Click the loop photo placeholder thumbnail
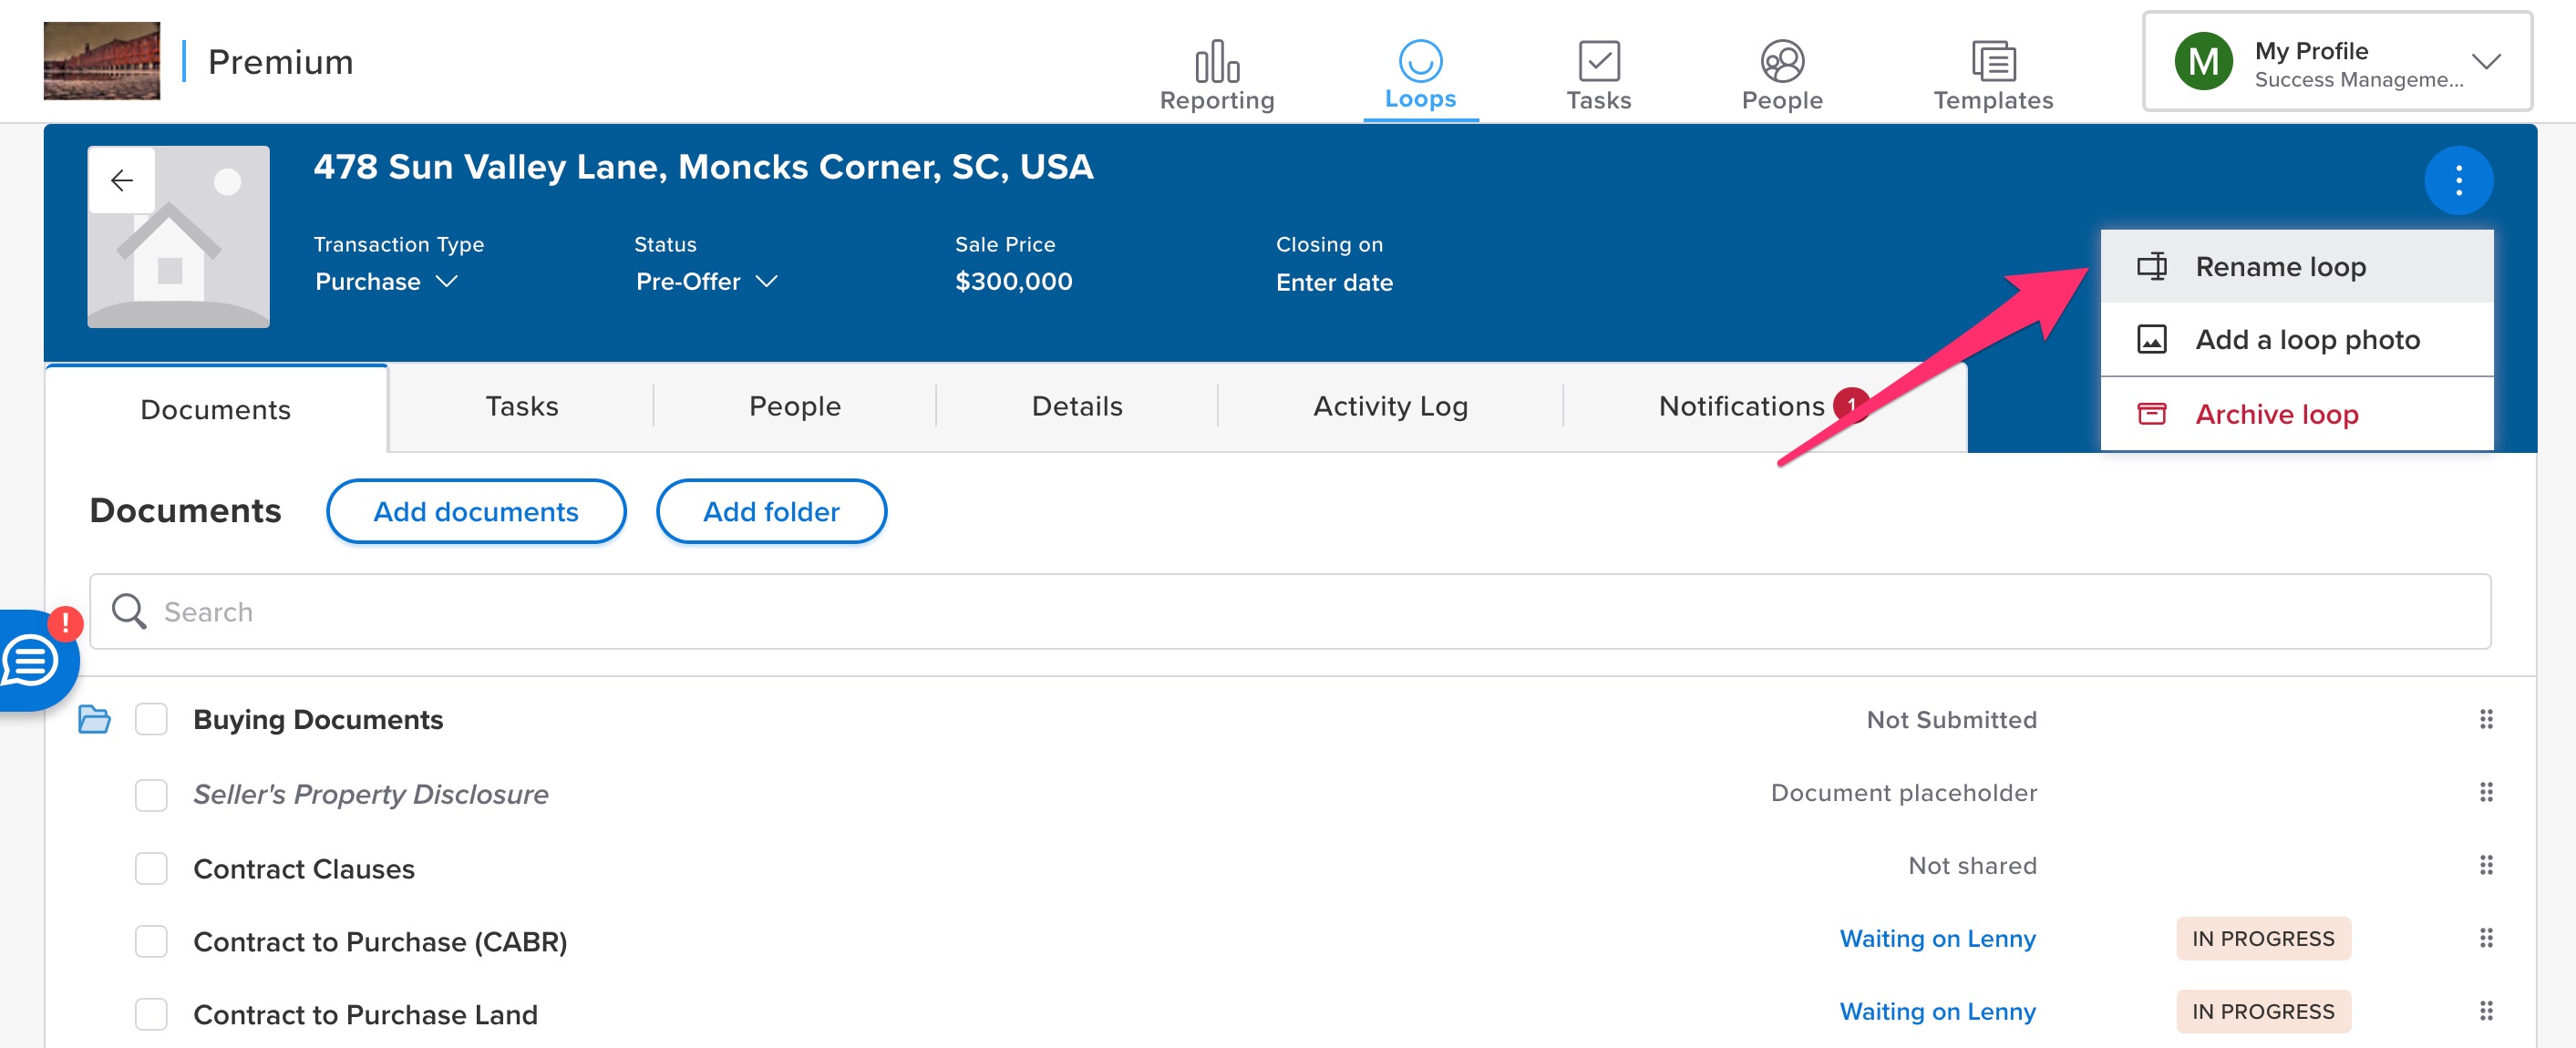2576x1048 pixels. pos(178,237)
